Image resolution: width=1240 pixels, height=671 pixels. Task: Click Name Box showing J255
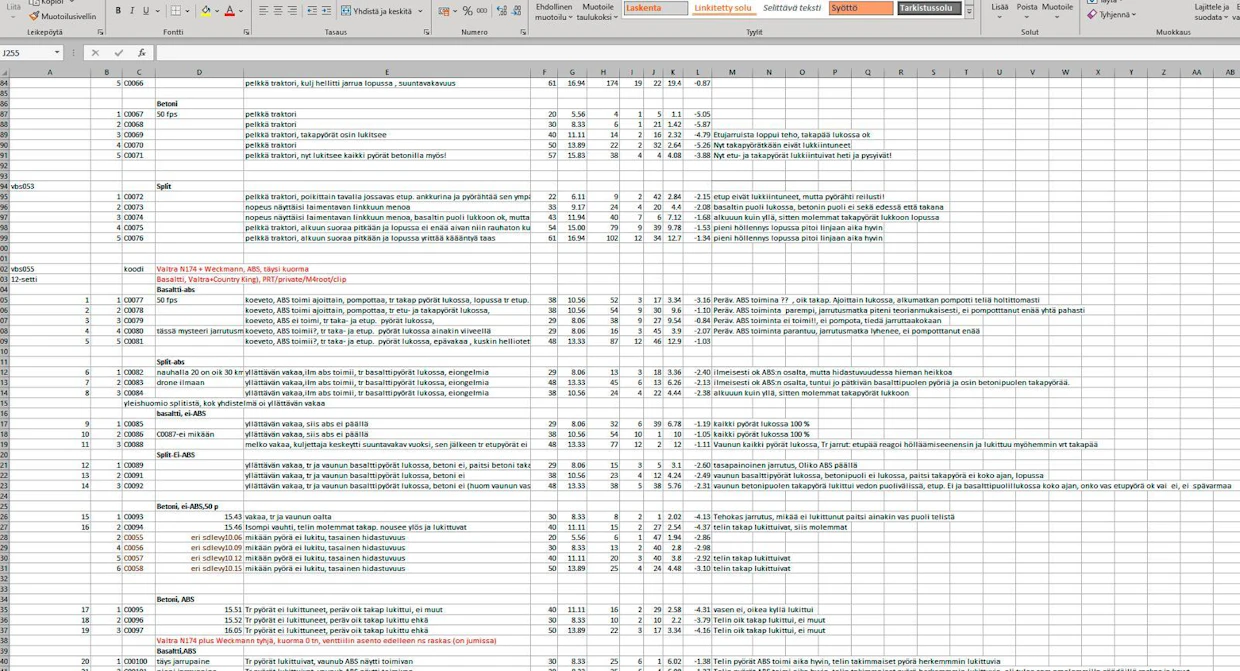pyautogui.click(x=26, y=53)
